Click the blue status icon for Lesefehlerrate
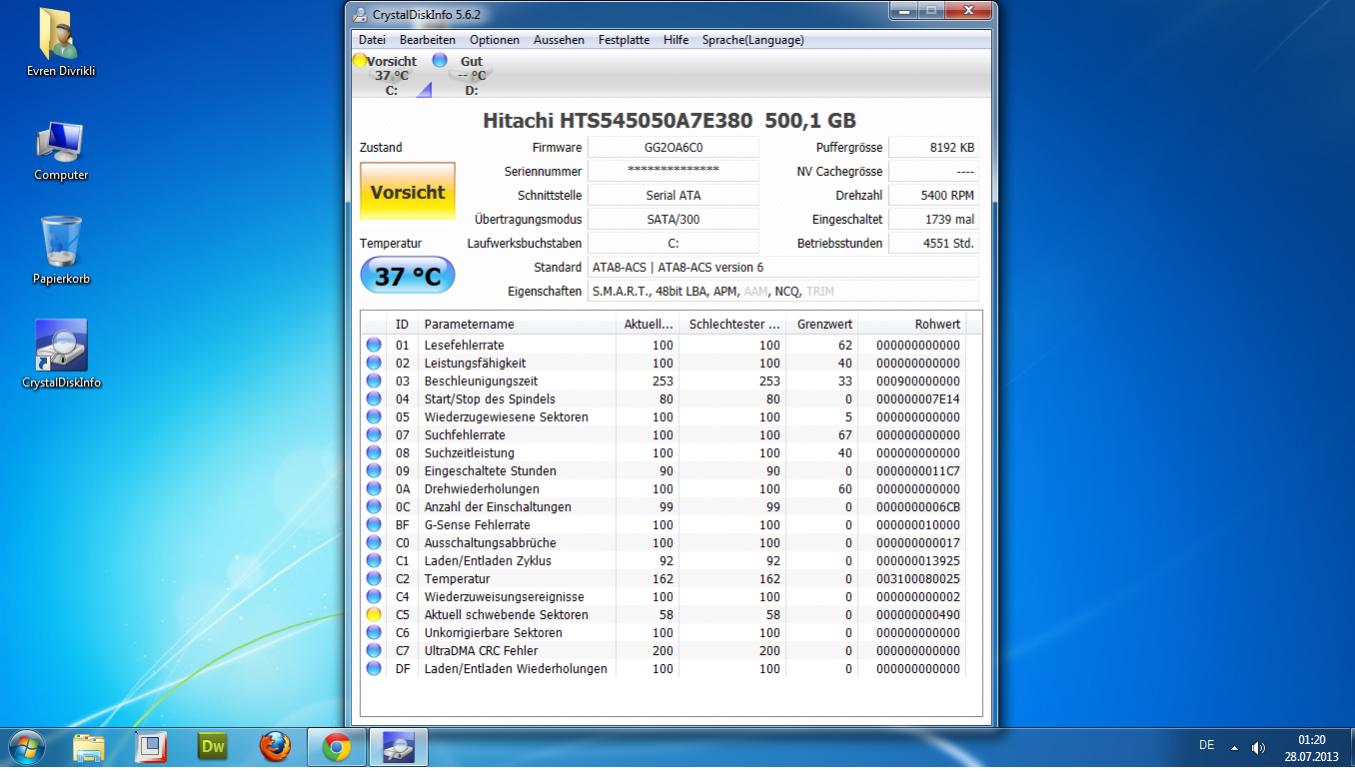Screen dimensions: 1355x771 coord(374,345)
